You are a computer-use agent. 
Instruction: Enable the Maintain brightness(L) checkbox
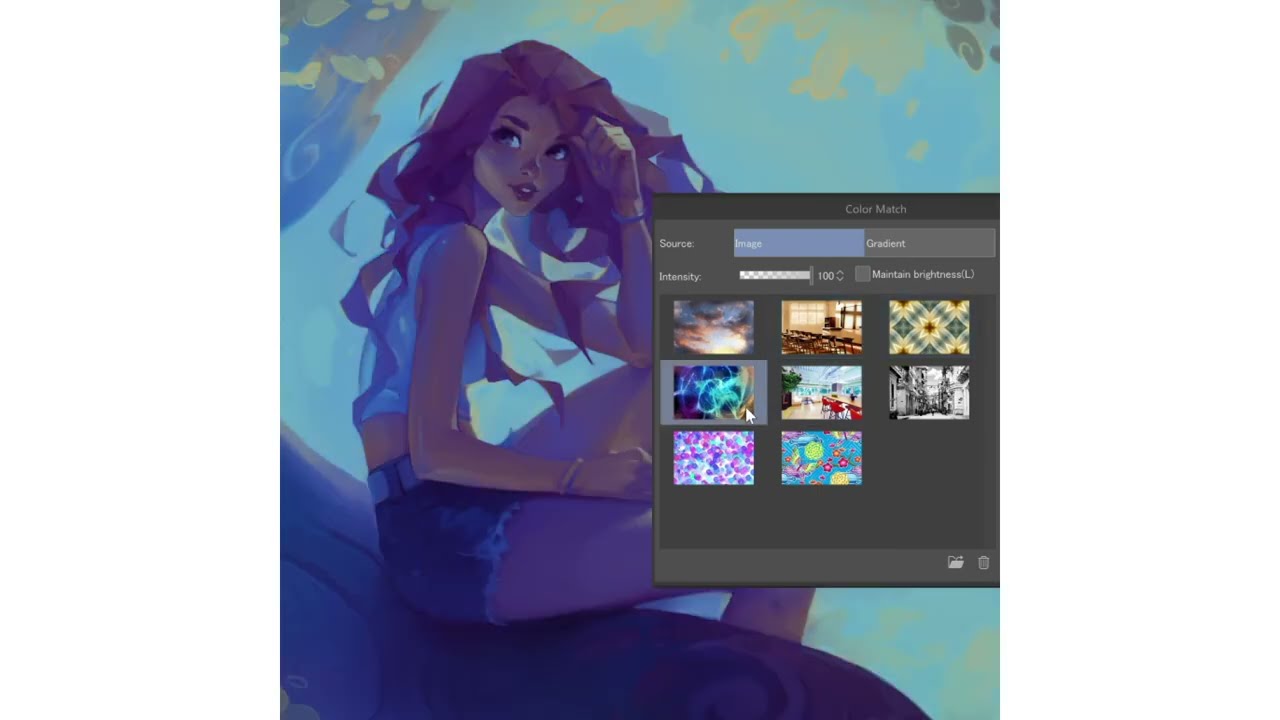tap(862, 274)
